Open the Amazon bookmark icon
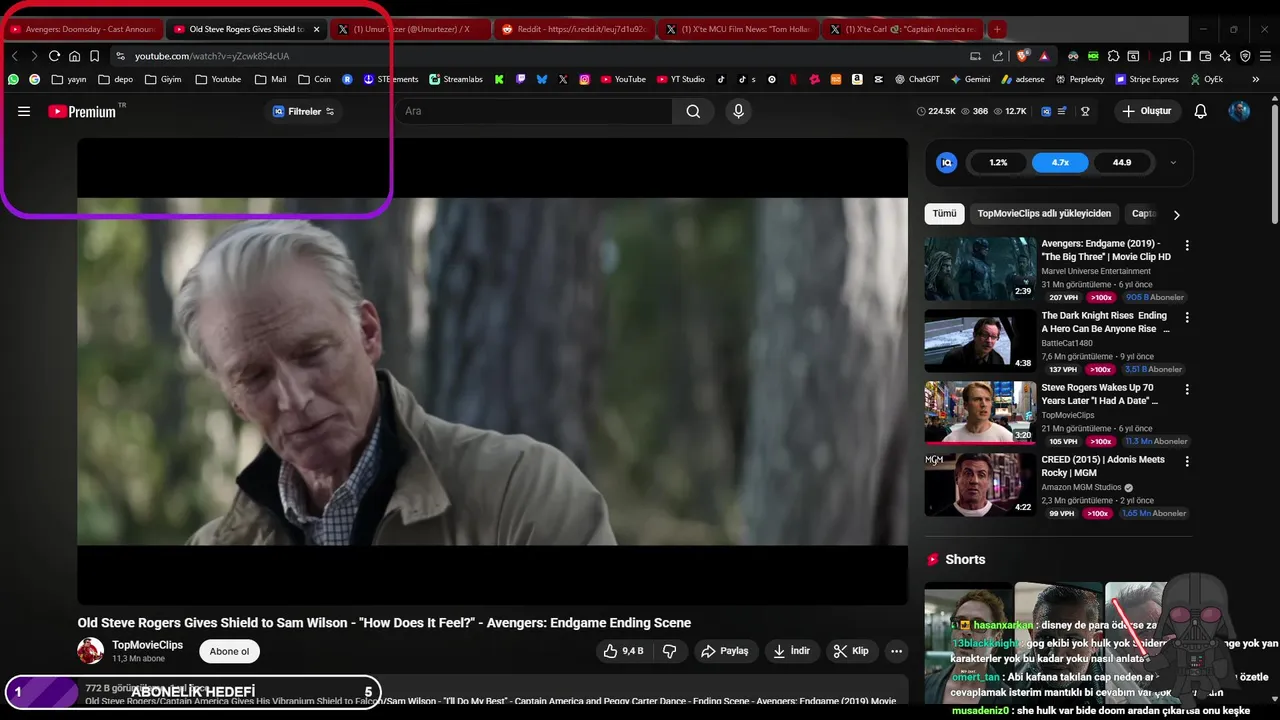This screenshot has width=1280, height=720. coord(858,79)
